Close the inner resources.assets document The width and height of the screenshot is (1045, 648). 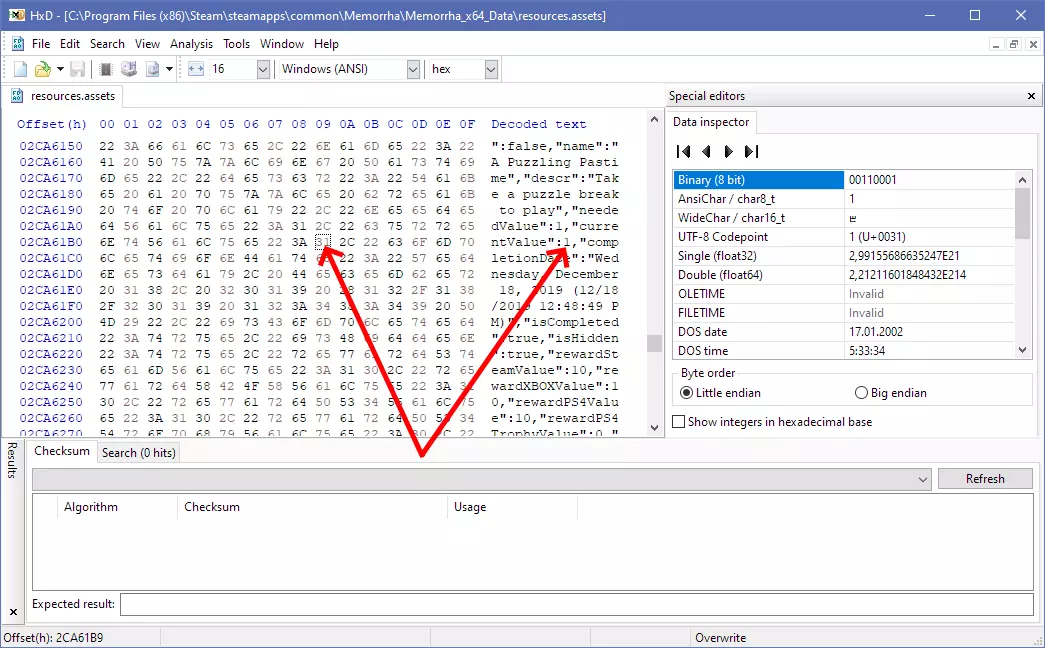[x=1033, y=45]
